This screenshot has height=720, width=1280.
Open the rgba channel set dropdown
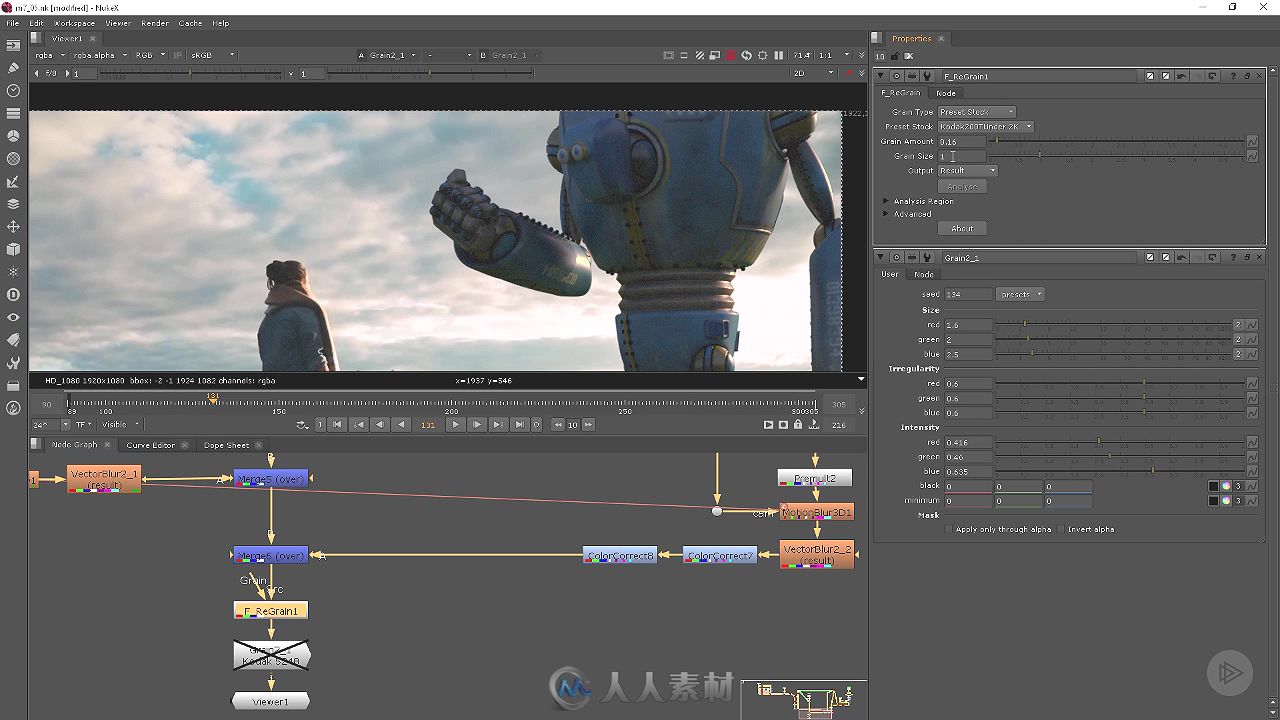point(49,56)
